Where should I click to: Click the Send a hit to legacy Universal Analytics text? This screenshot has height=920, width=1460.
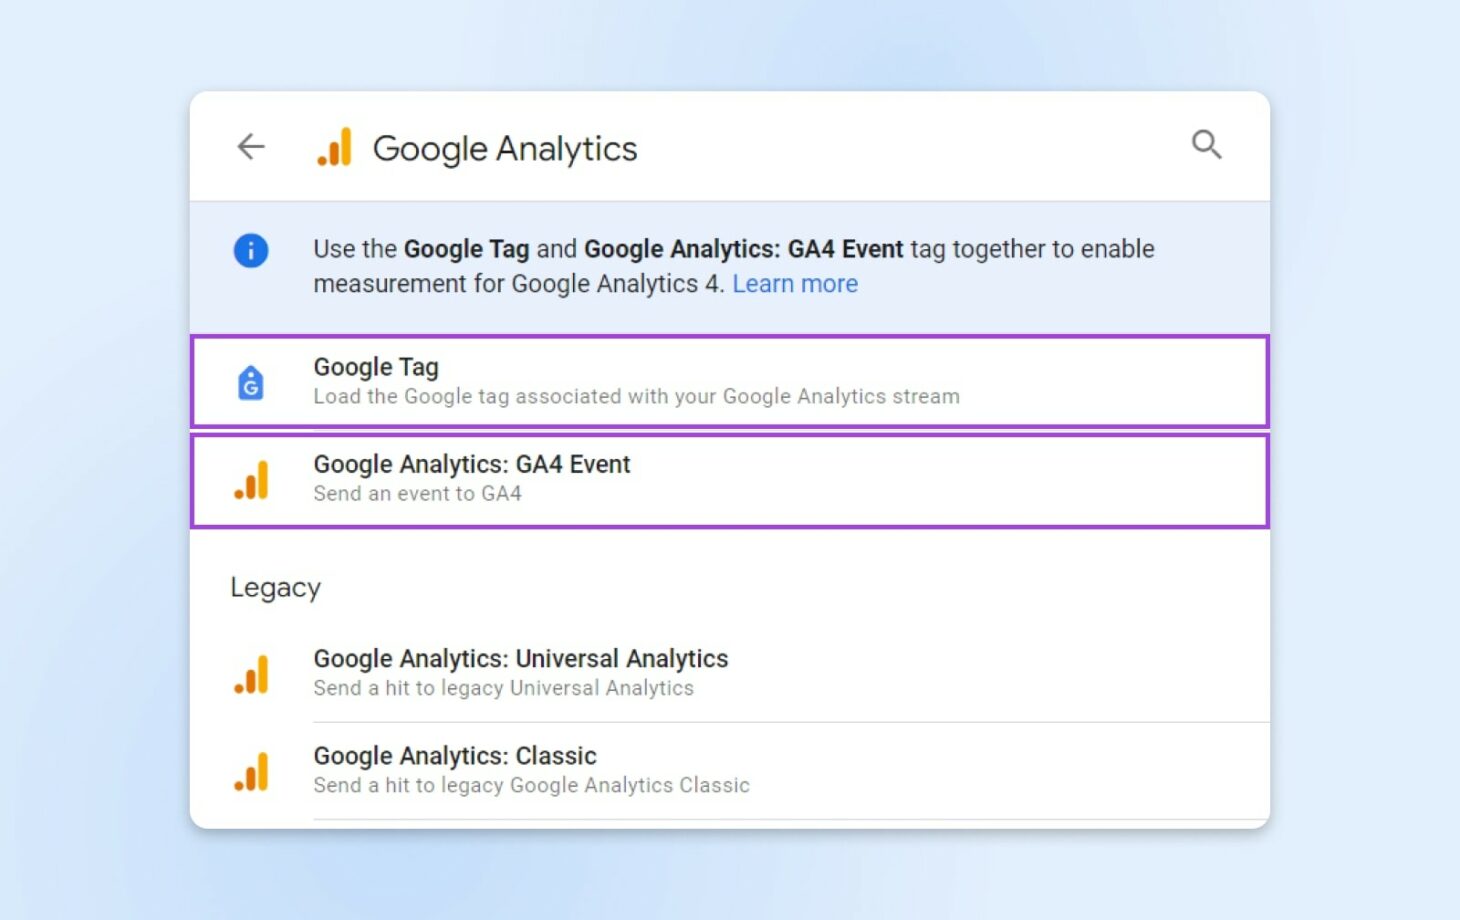click(504, 688)
